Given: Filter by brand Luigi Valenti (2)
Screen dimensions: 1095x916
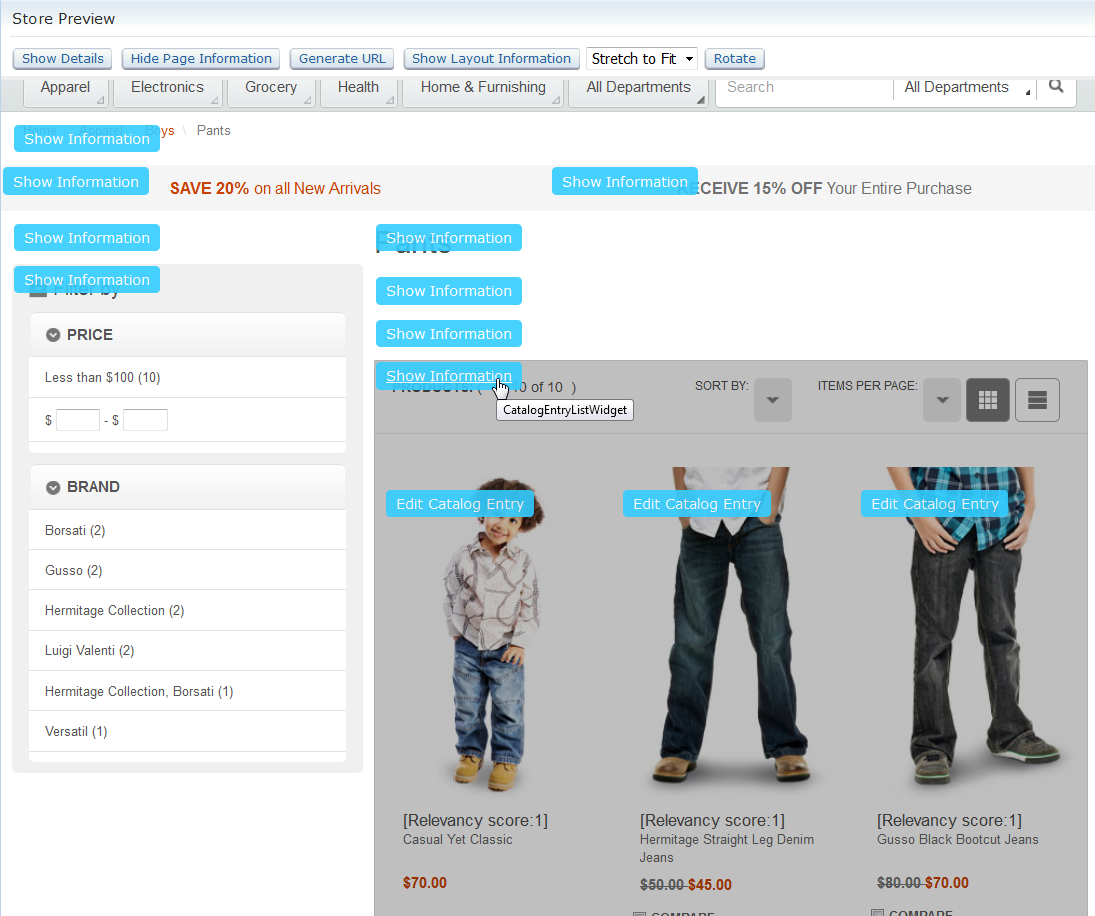Looking at the screenshot, I should tap(89, 651).
